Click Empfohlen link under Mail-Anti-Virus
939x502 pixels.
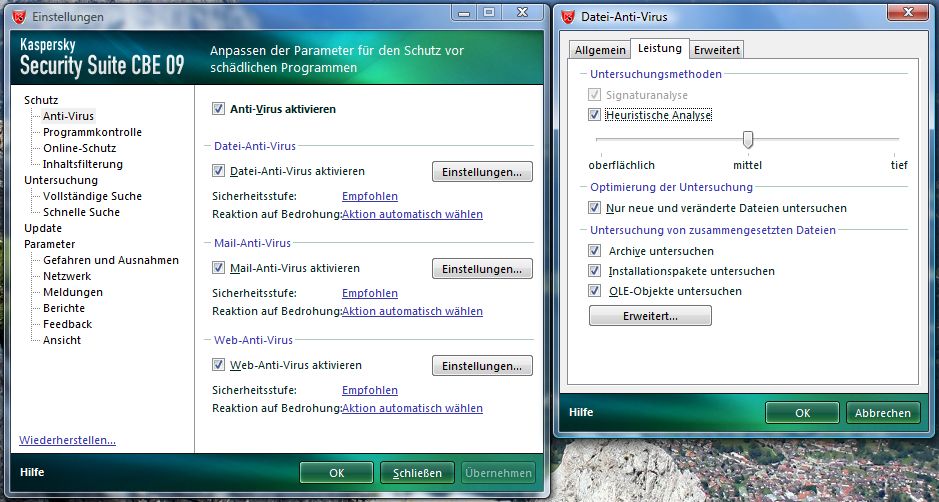pyautogui.click(x=369, y=293)
